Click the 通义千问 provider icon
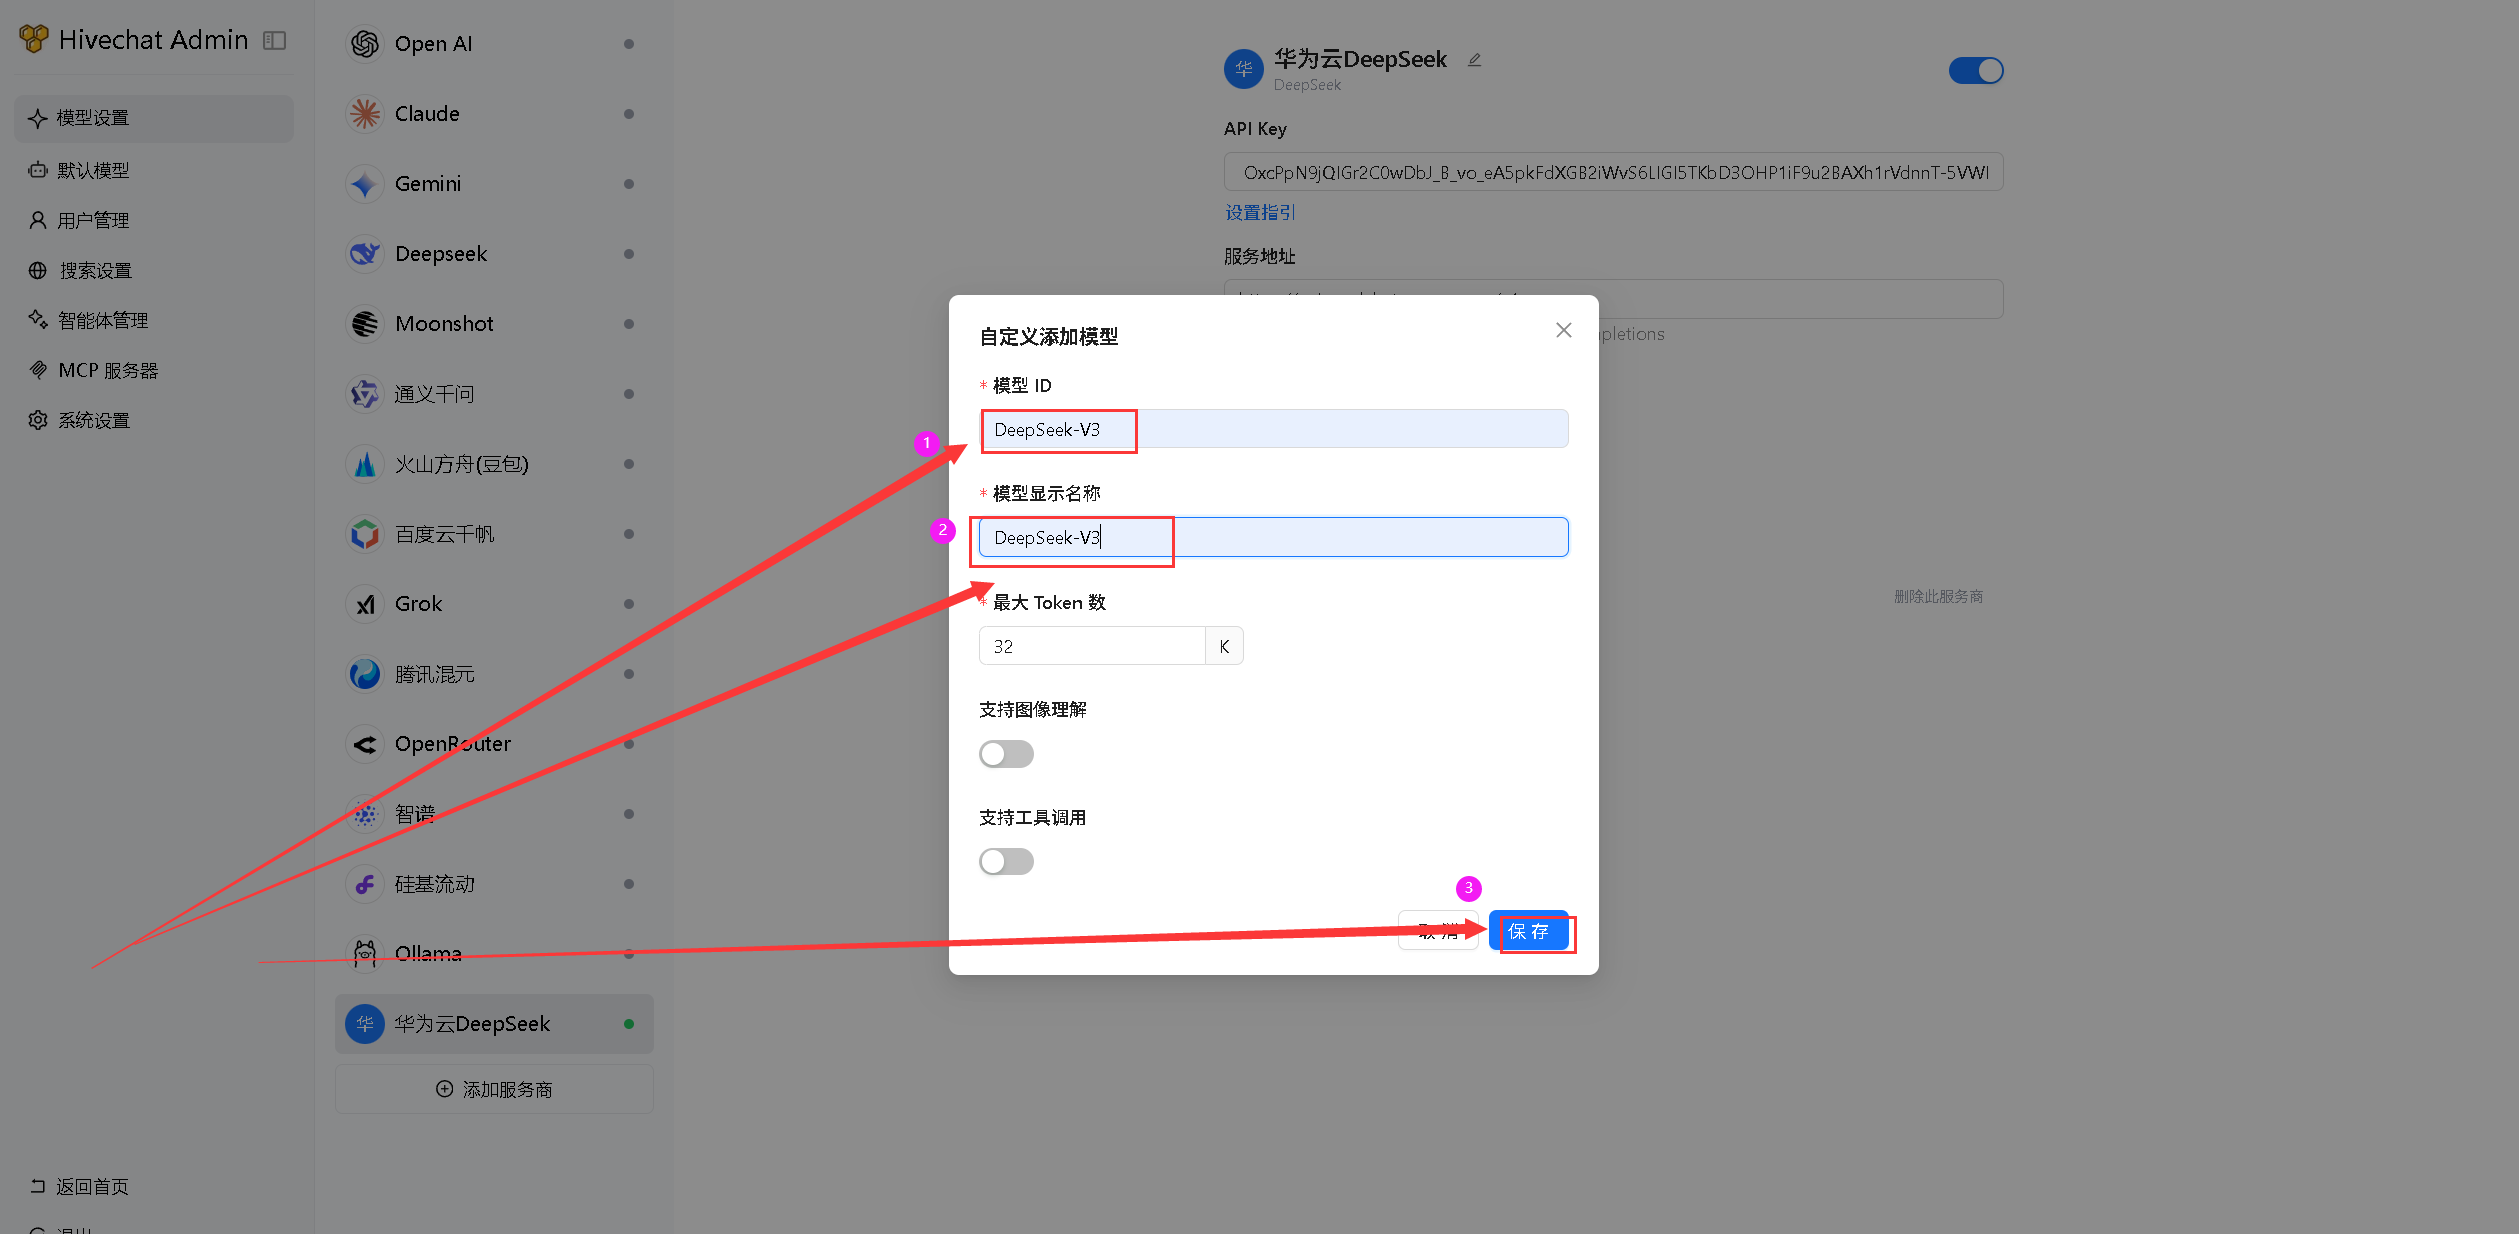2519x1234 pixels. pos(365,394)
